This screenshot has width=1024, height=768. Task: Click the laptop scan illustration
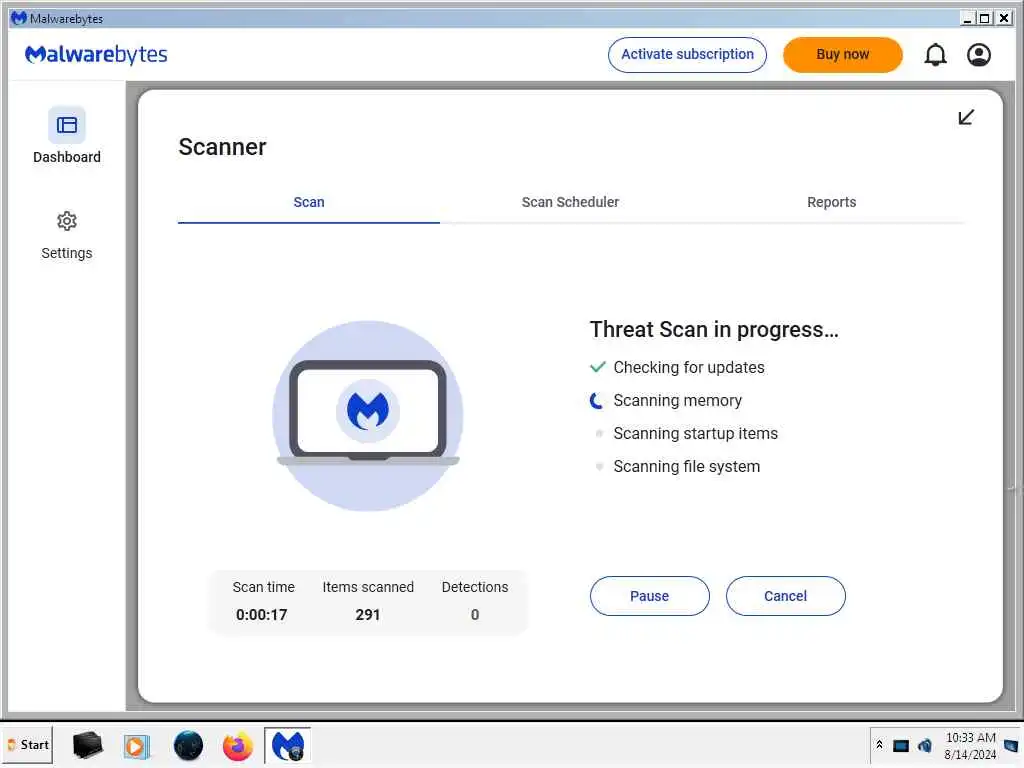(368, 415)
